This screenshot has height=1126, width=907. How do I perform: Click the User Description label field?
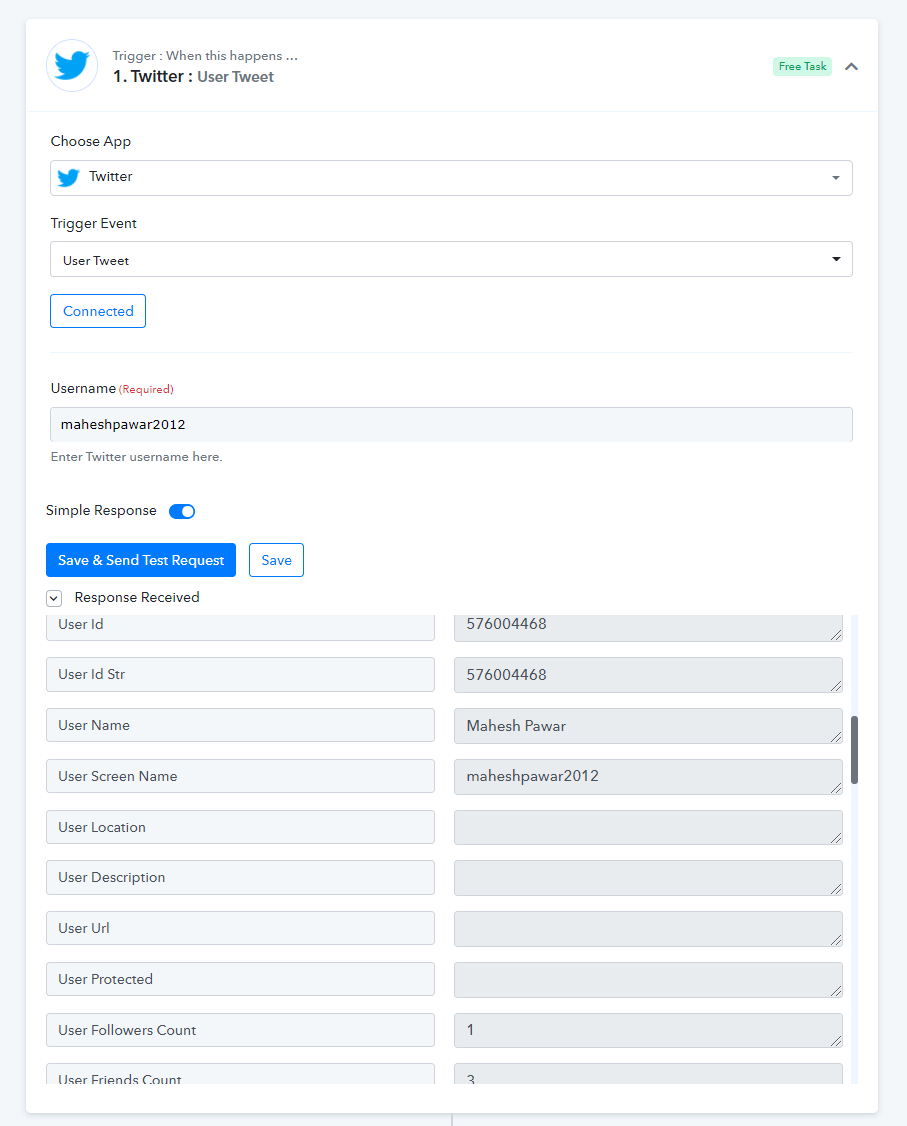click(x=240, y=878)
